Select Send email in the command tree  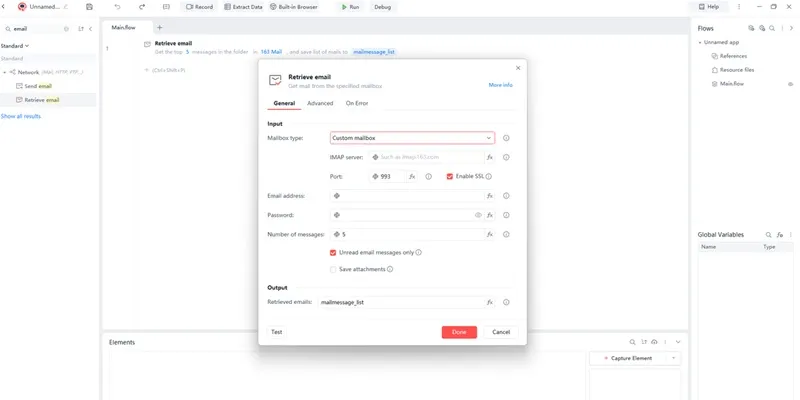(x=38, y=86)
